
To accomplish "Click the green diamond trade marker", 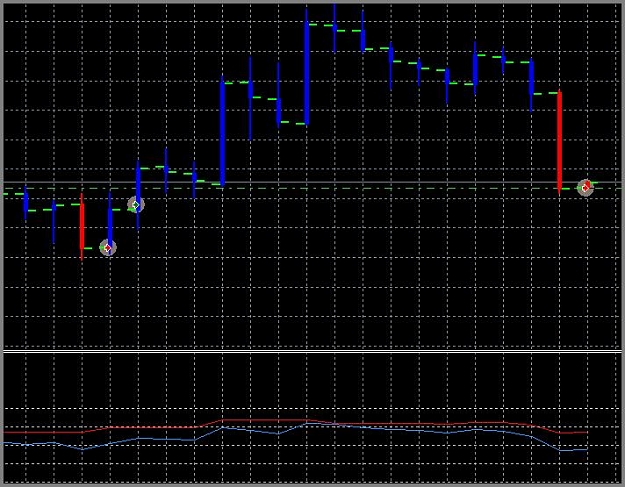I will point(136,205).
